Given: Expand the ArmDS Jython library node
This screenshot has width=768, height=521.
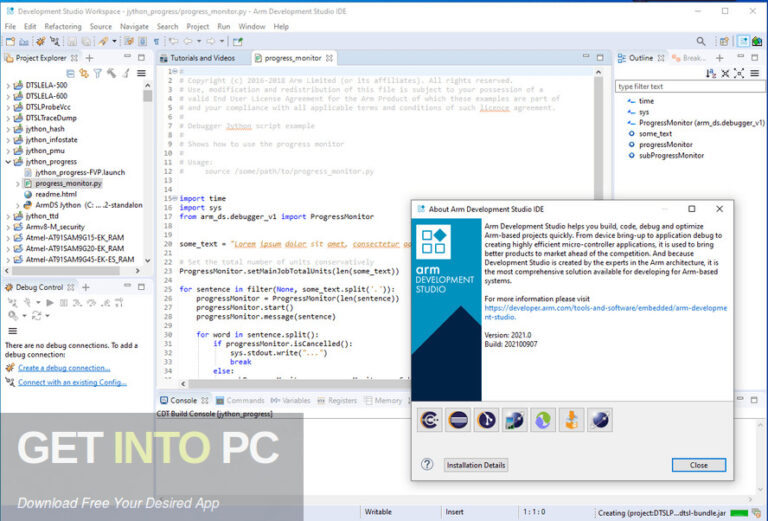Looking at the screenshot, I should (18, 205).
